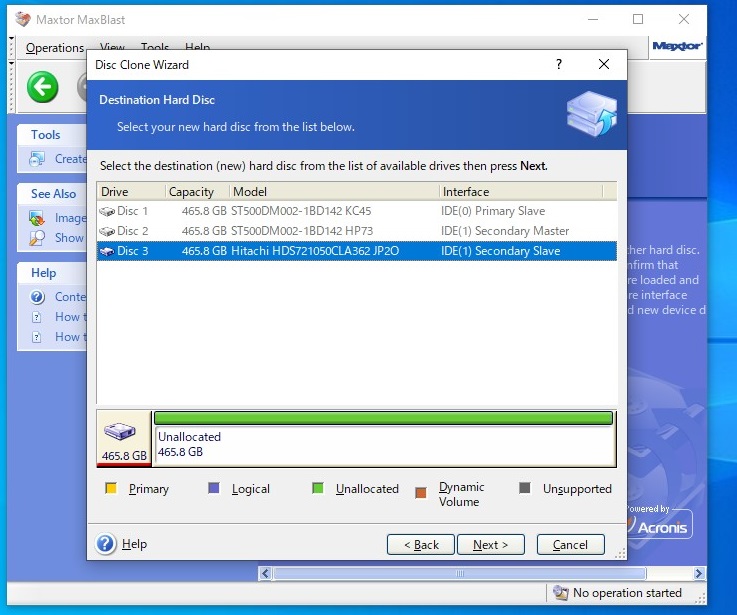Click the horizontal scrollbar left arrow
Image resolution: width=737 pixels, height=615 pixels.
[265, 574]
